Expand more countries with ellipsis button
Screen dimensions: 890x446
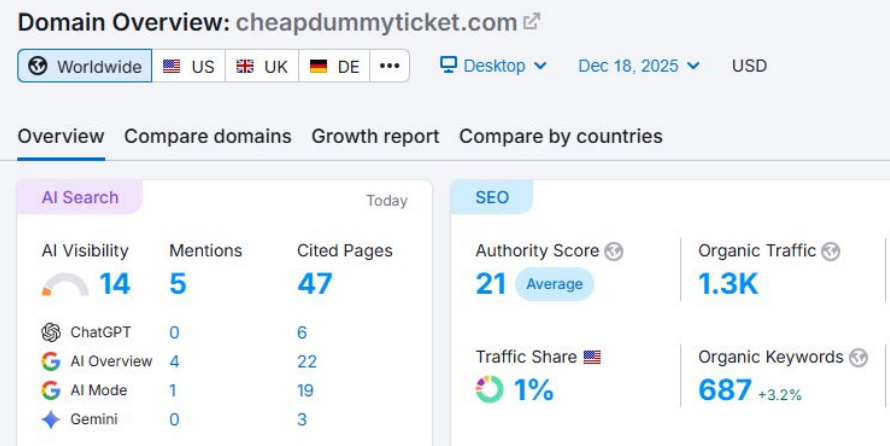point(389,67)
